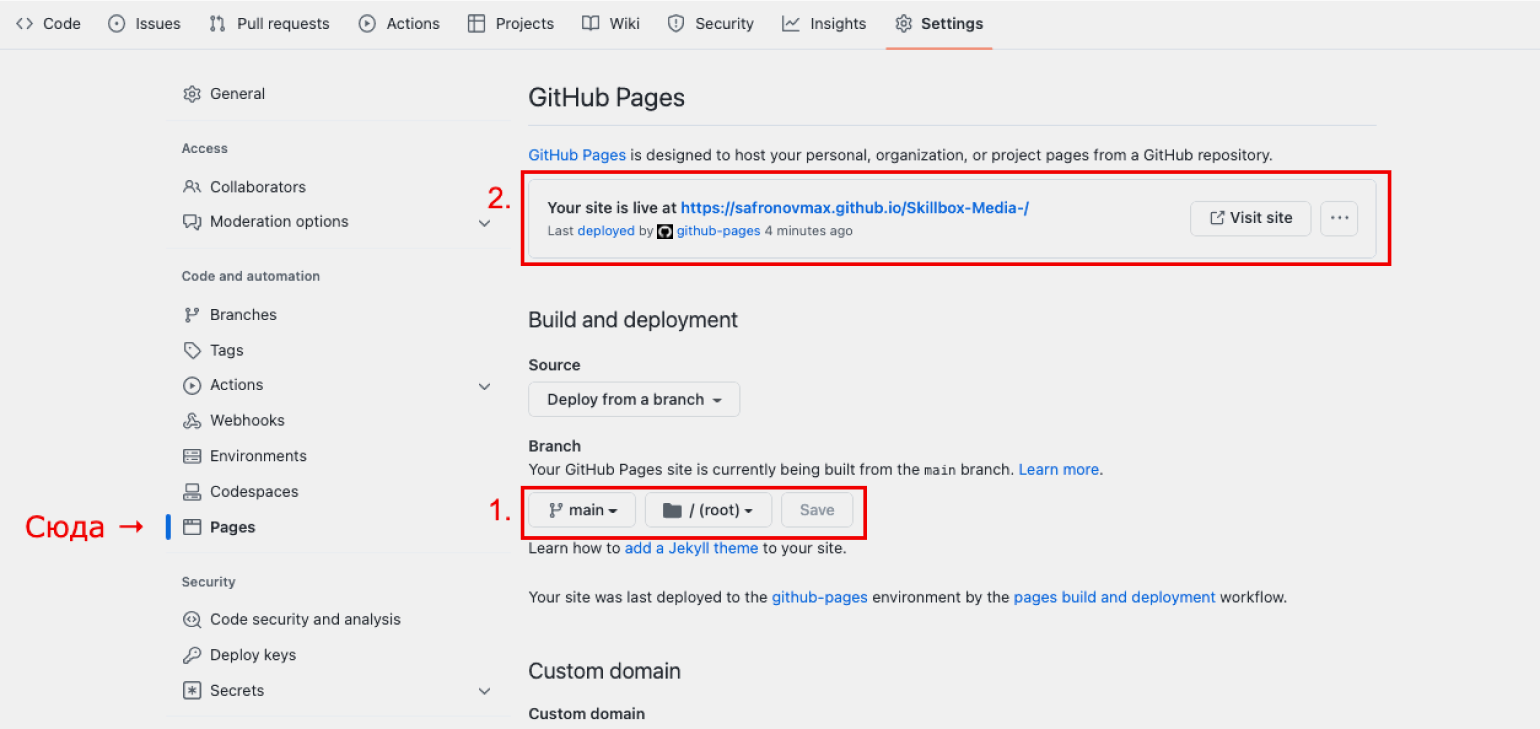
Task: Open the Projects tab
Action: (x=510, y=23)
